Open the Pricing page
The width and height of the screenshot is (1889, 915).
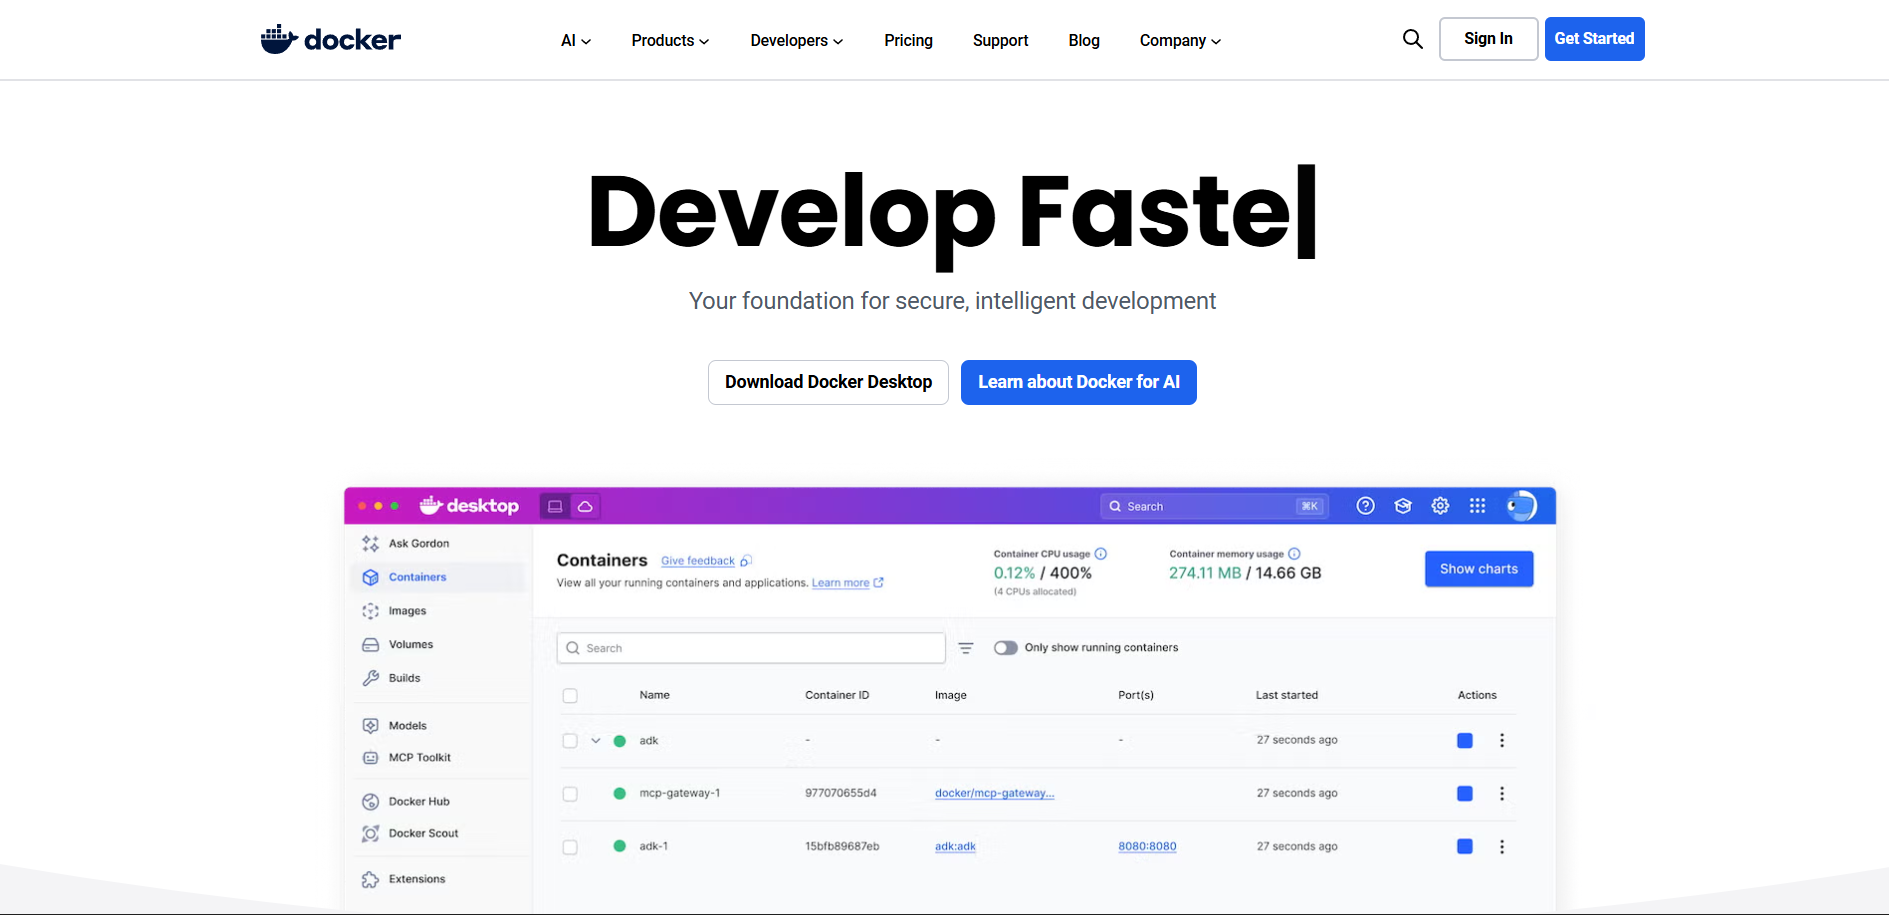908,41
